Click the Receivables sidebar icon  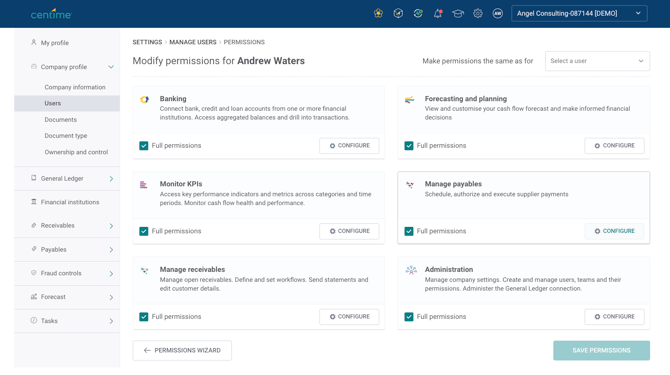(34, 225)
